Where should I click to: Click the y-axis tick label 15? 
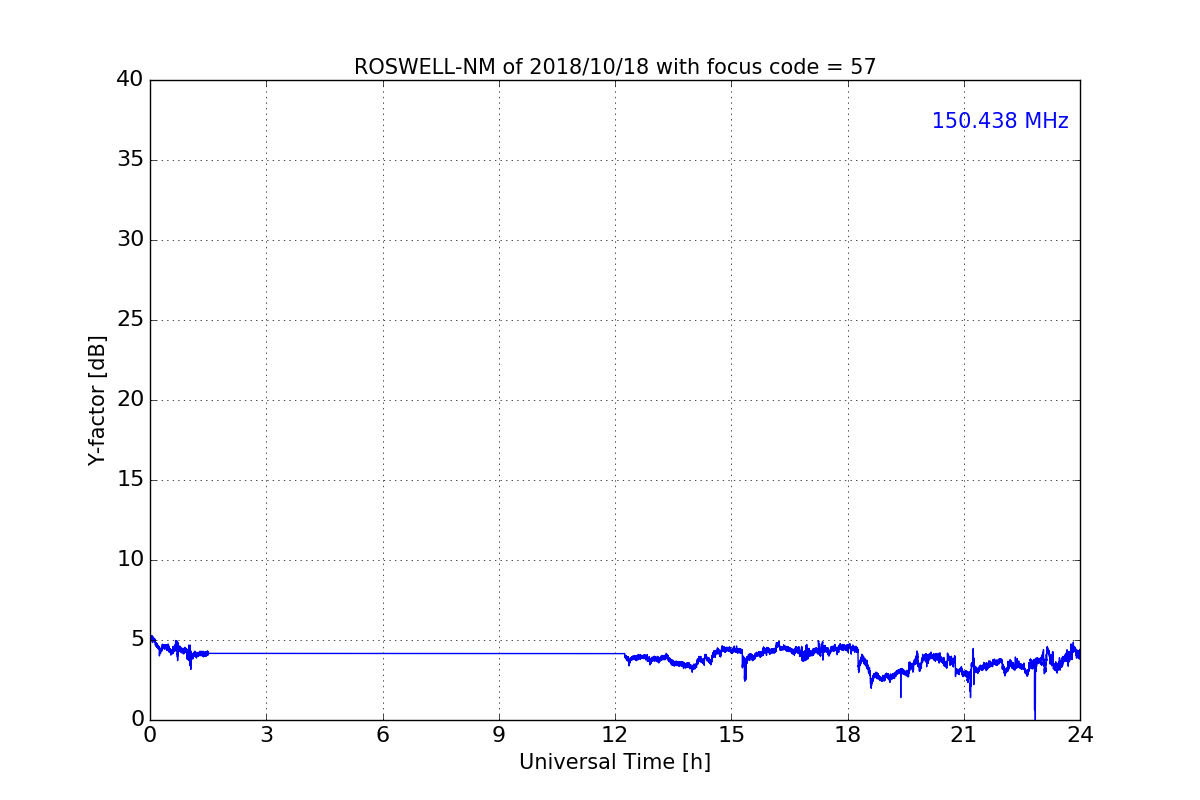point(130,479)
